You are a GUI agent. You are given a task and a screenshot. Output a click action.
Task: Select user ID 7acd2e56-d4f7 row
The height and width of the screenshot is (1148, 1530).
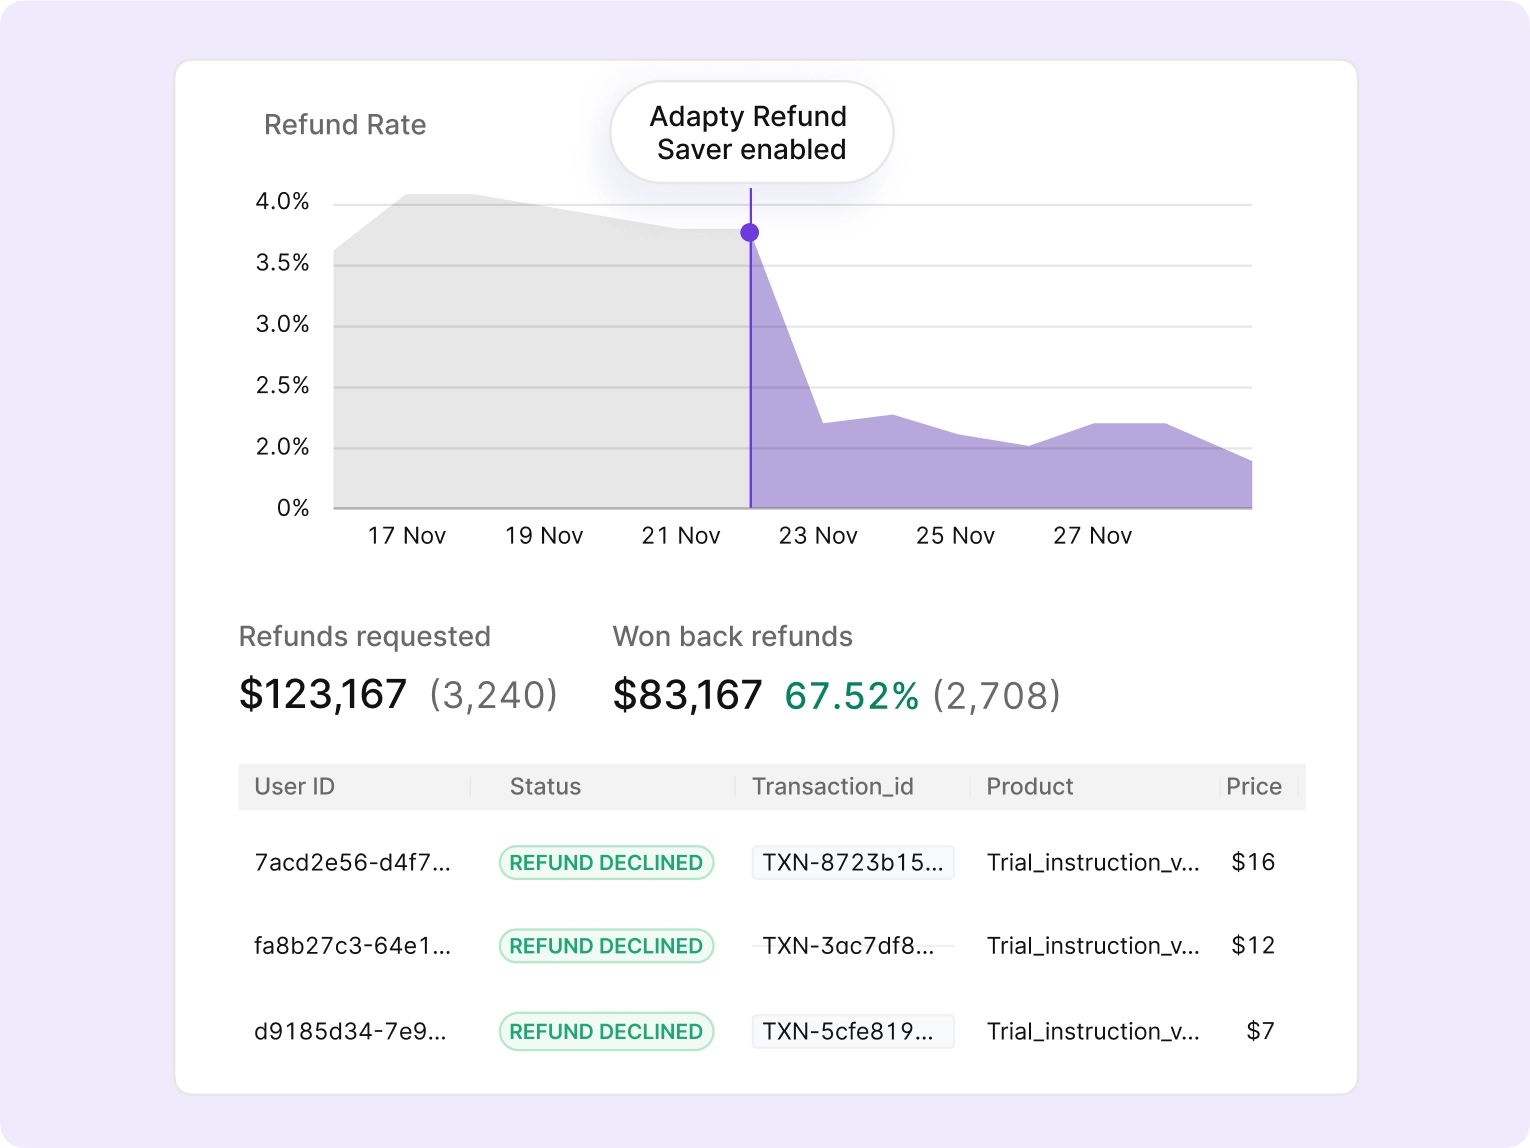pos(352,862)
